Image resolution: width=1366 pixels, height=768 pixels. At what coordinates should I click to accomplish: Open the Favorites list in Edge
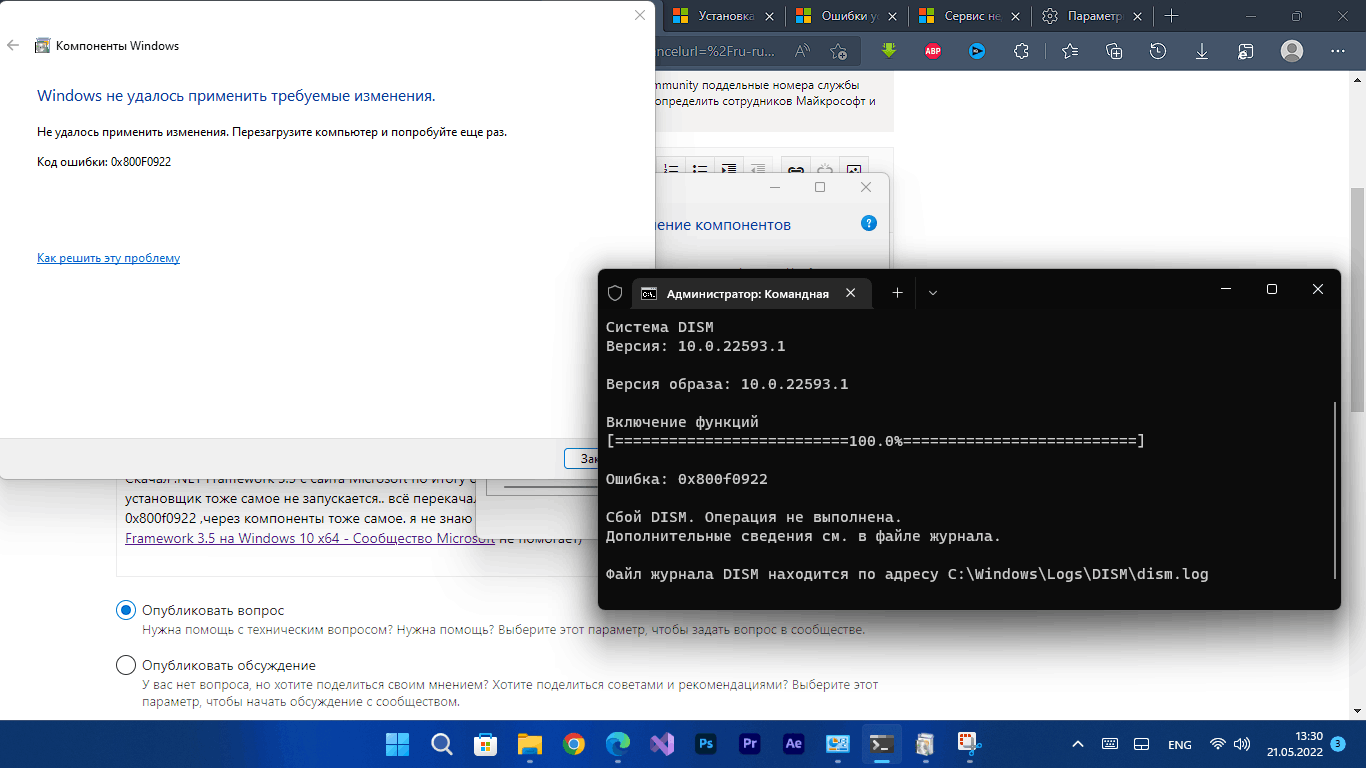tap(1070, 51)
